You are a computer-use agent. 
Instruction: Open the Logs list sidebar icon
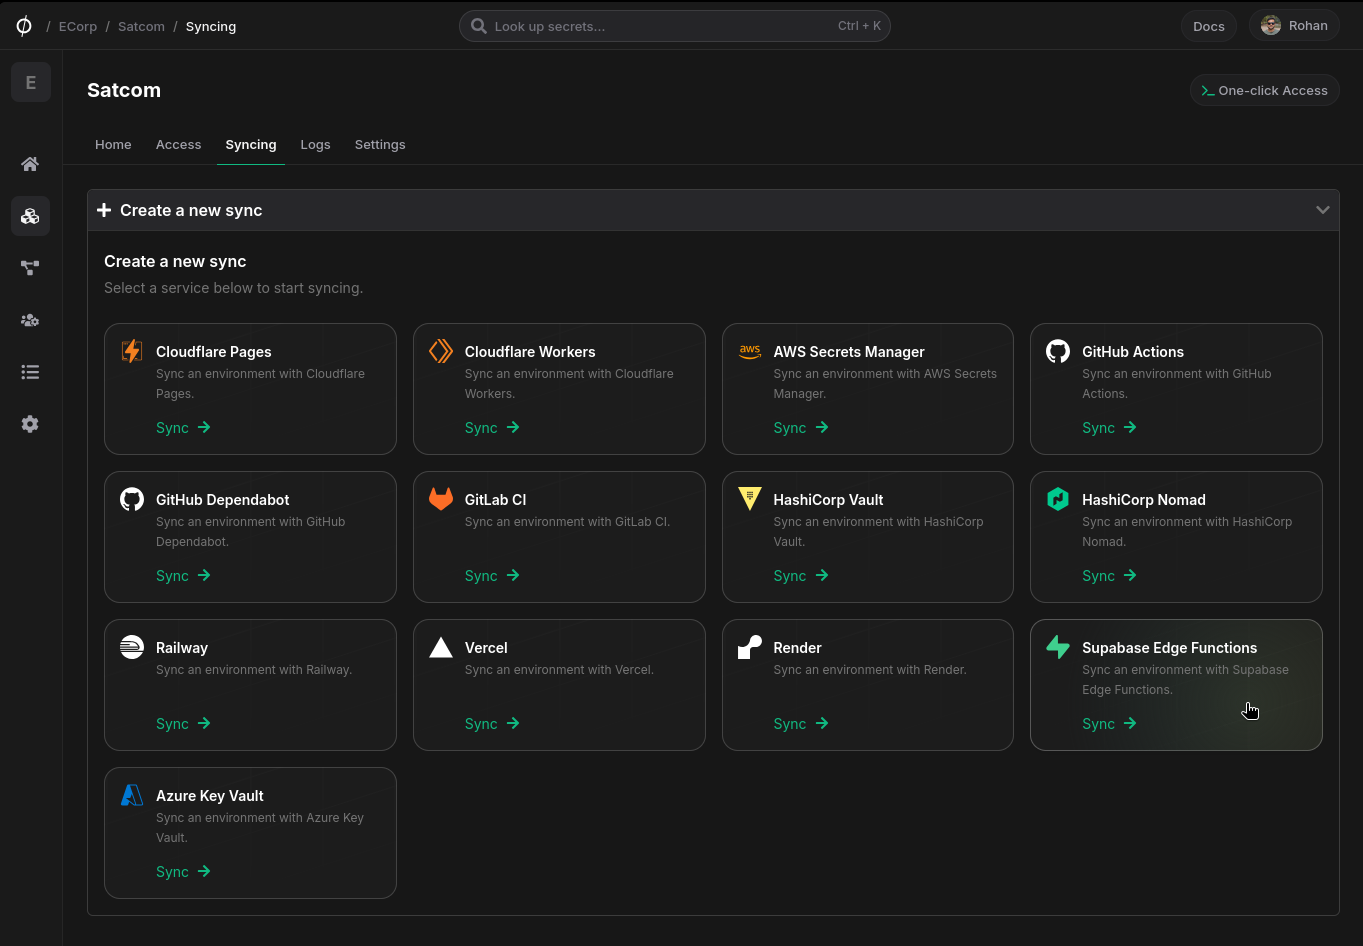[30, 372]
